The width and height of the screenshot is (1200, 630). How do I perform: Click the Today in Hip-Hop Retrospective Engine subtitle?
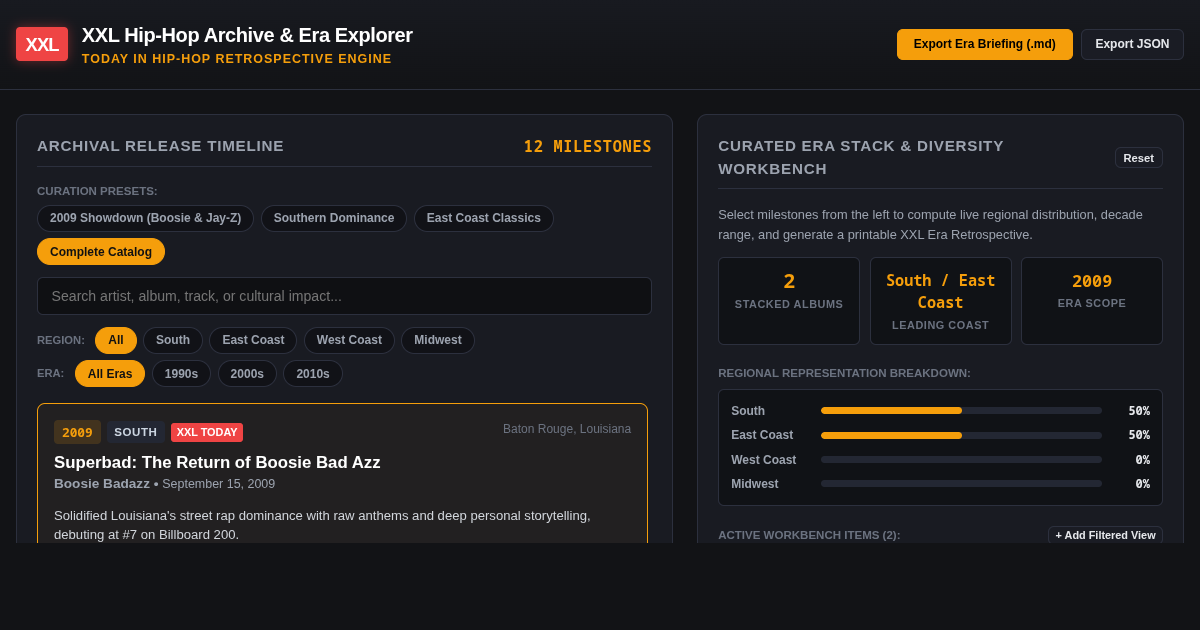pyautogui.click(x=237, y=59)
